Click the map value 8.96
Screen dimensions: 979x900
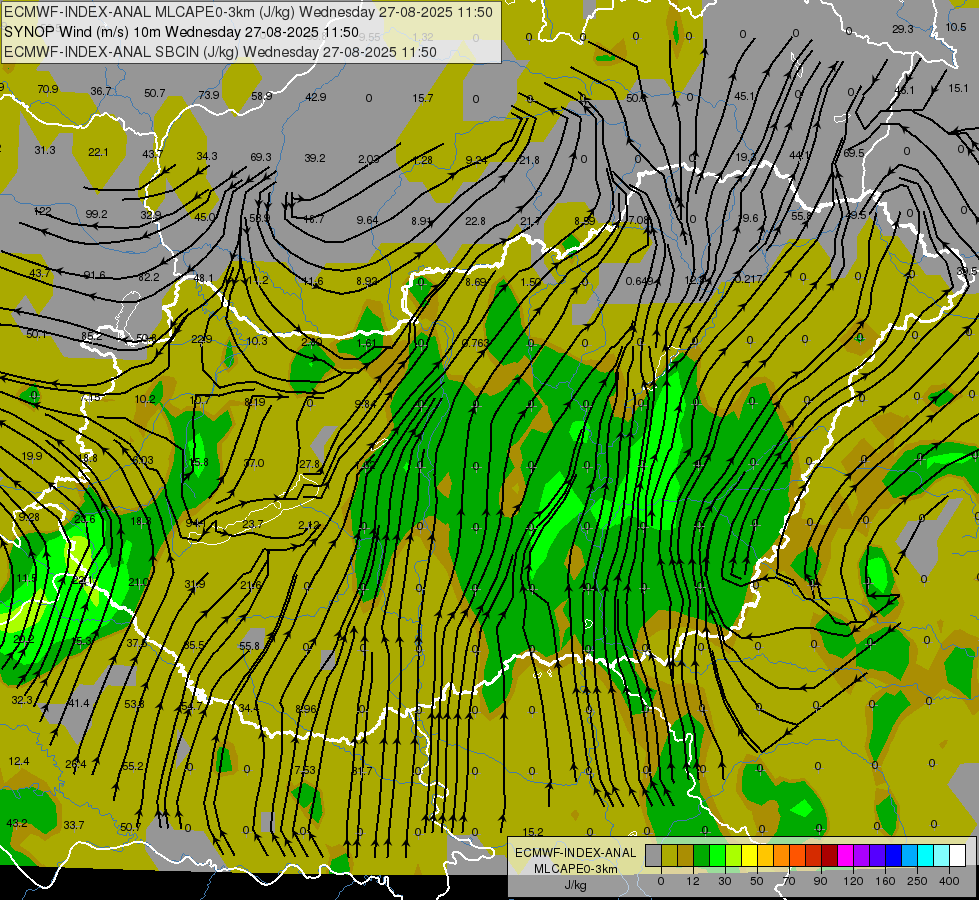point(306,709)
